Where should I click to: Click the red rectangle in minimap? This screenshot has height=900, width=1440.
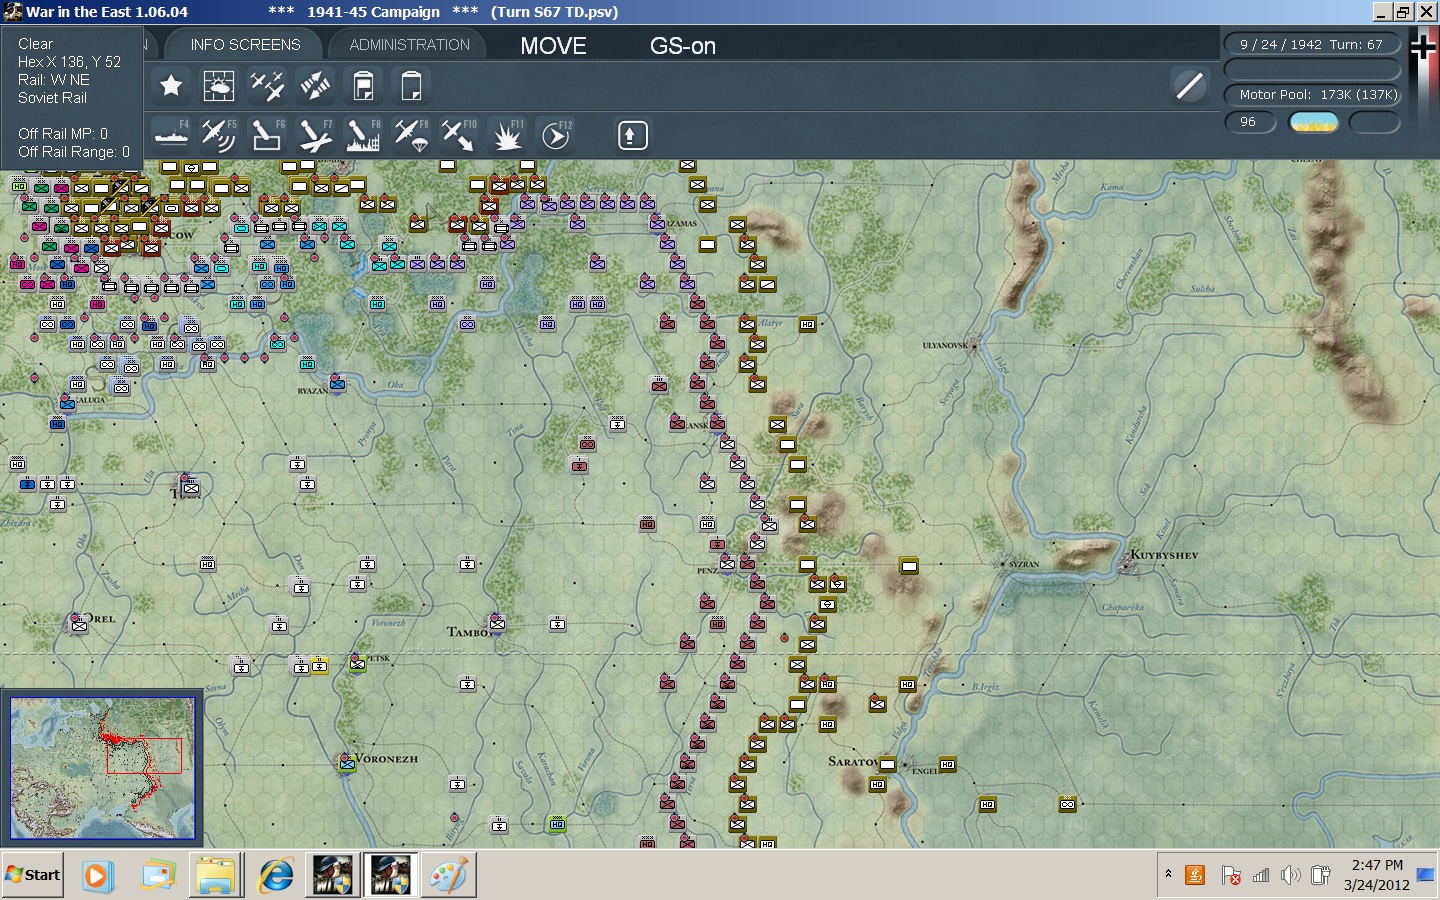(144, 755)
